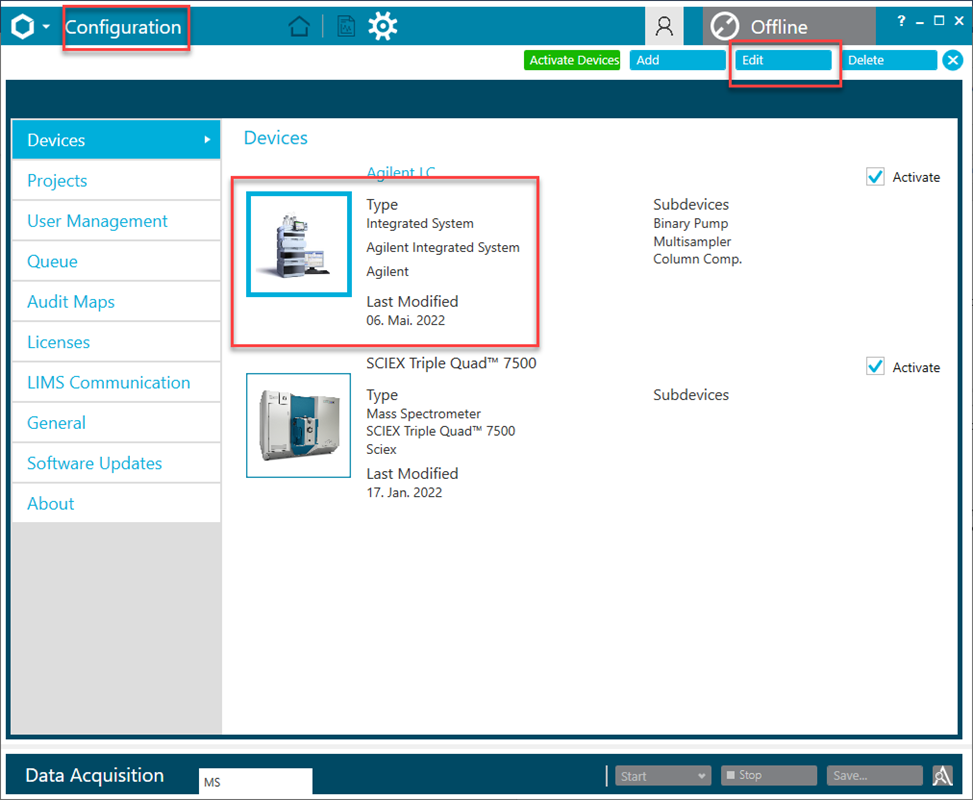
Task: Expand the dropdown arrow beside the logo
Action: click(46, 27)
